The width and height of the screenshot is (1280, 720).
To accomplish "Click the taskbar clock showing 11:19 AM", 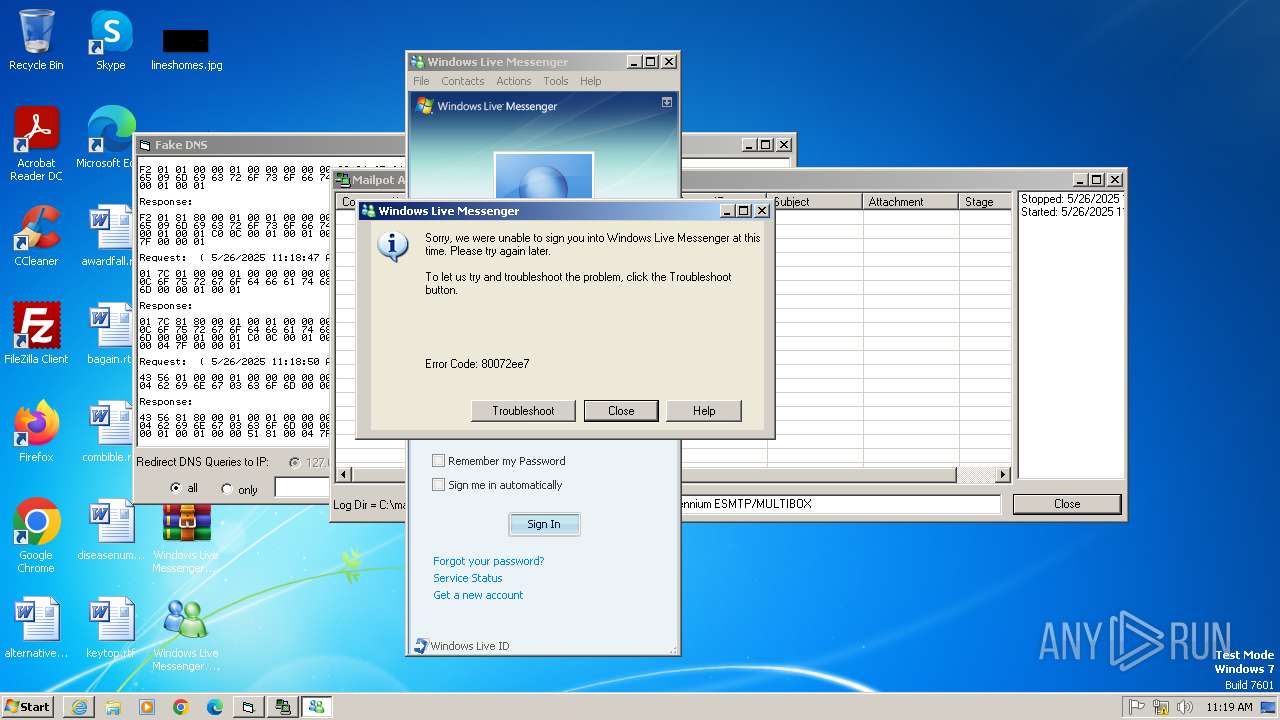I will pos(1229,707).
